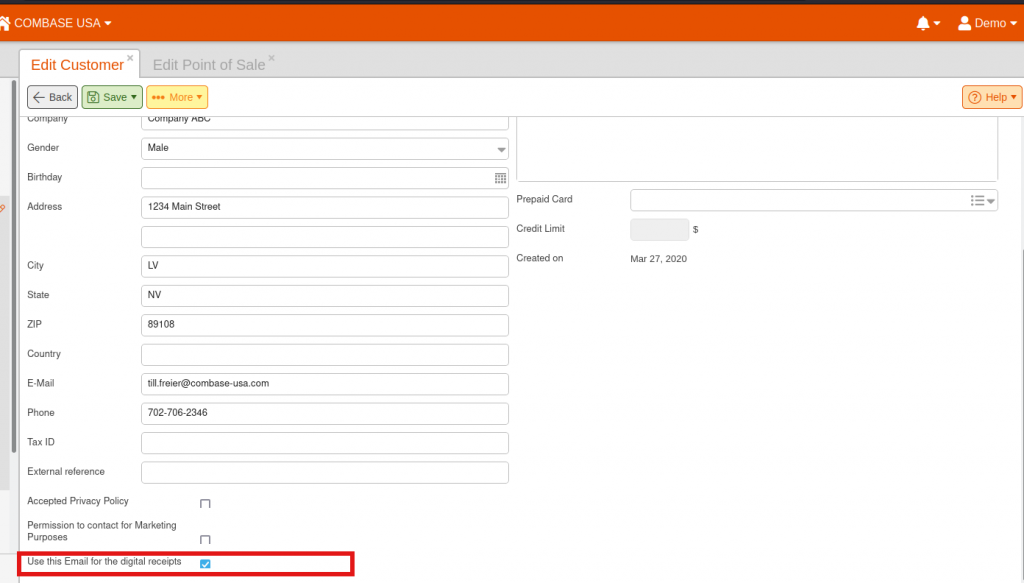
Task: Click the Phone field with 702-706-2346
Action: 325,413
